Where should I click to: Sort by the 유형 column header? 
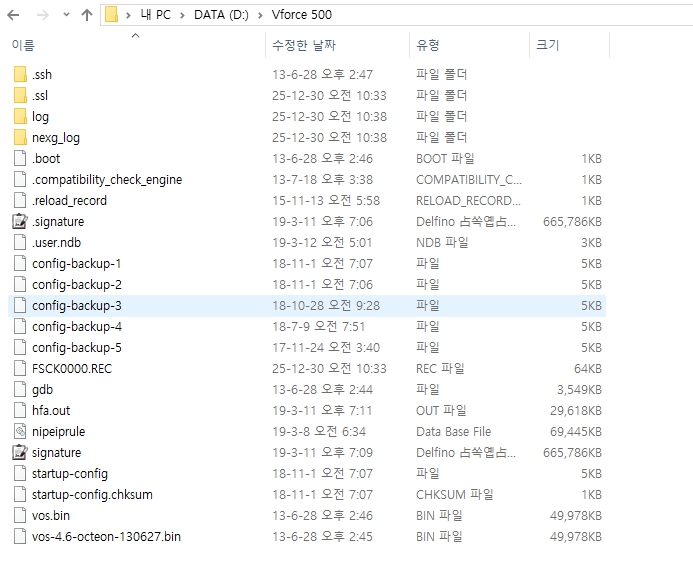point(428,46)
